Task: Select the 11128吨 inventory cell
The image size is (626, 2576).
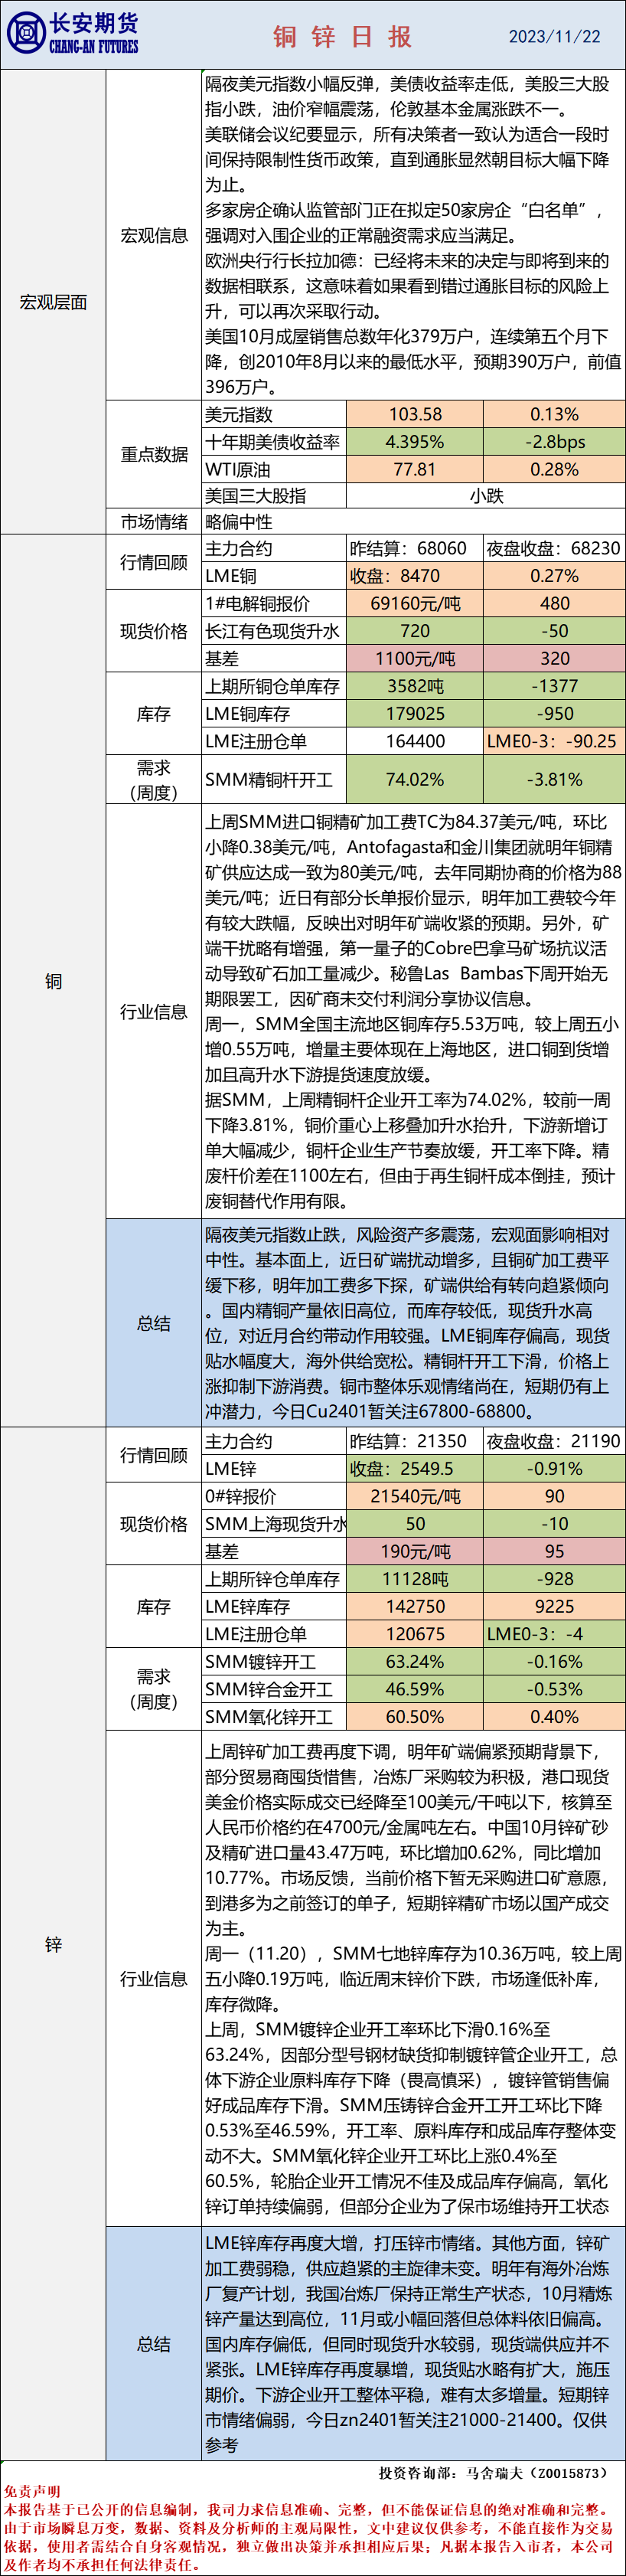Action: (x=415, y=1580)
